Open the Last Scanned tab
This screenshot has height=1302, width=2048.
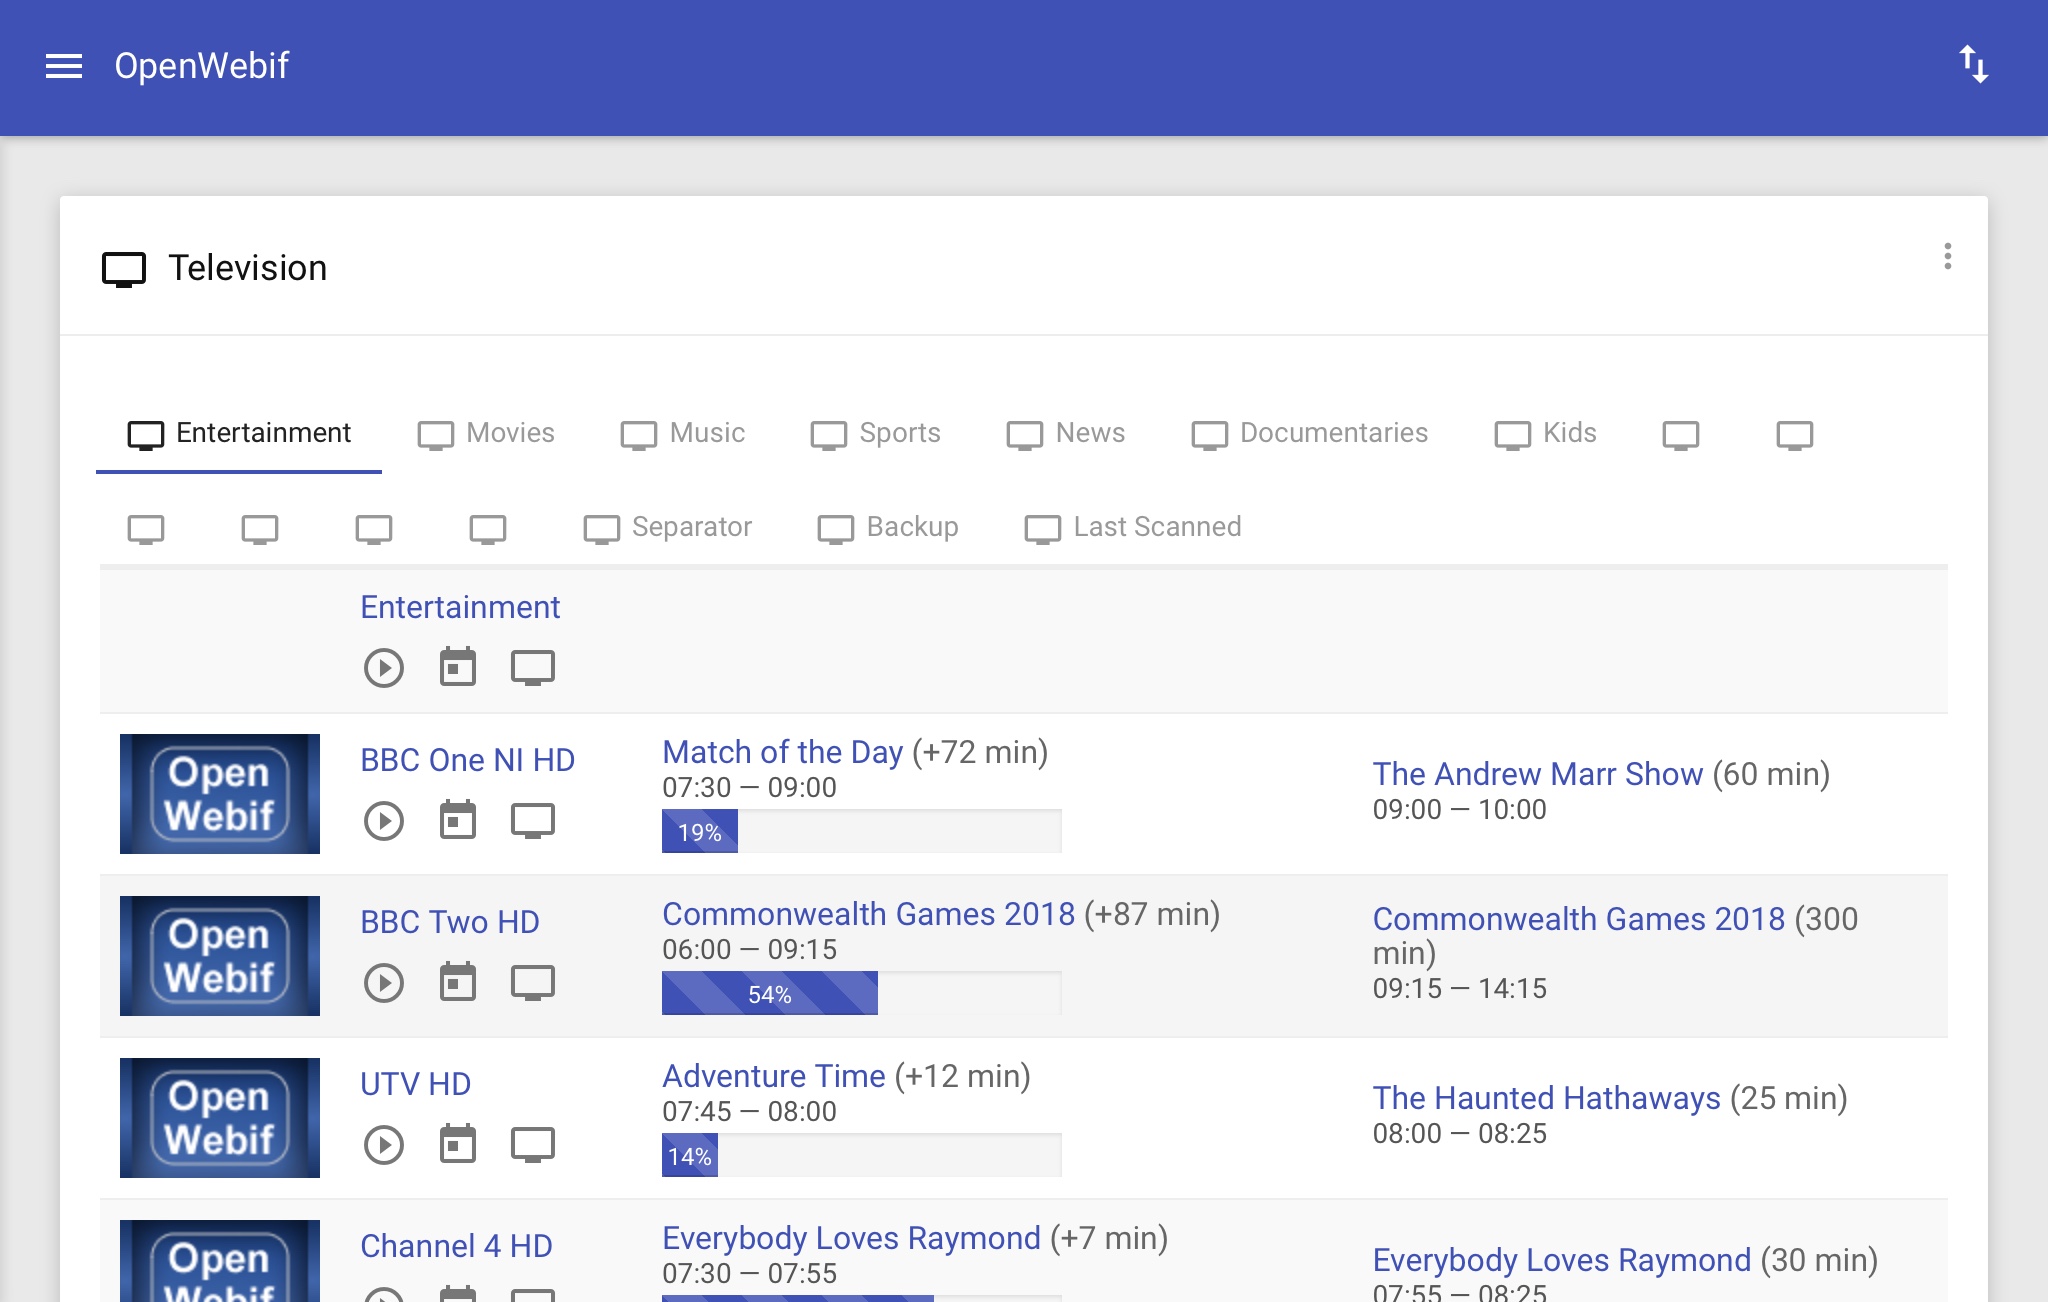click(x=1133, y=527)
